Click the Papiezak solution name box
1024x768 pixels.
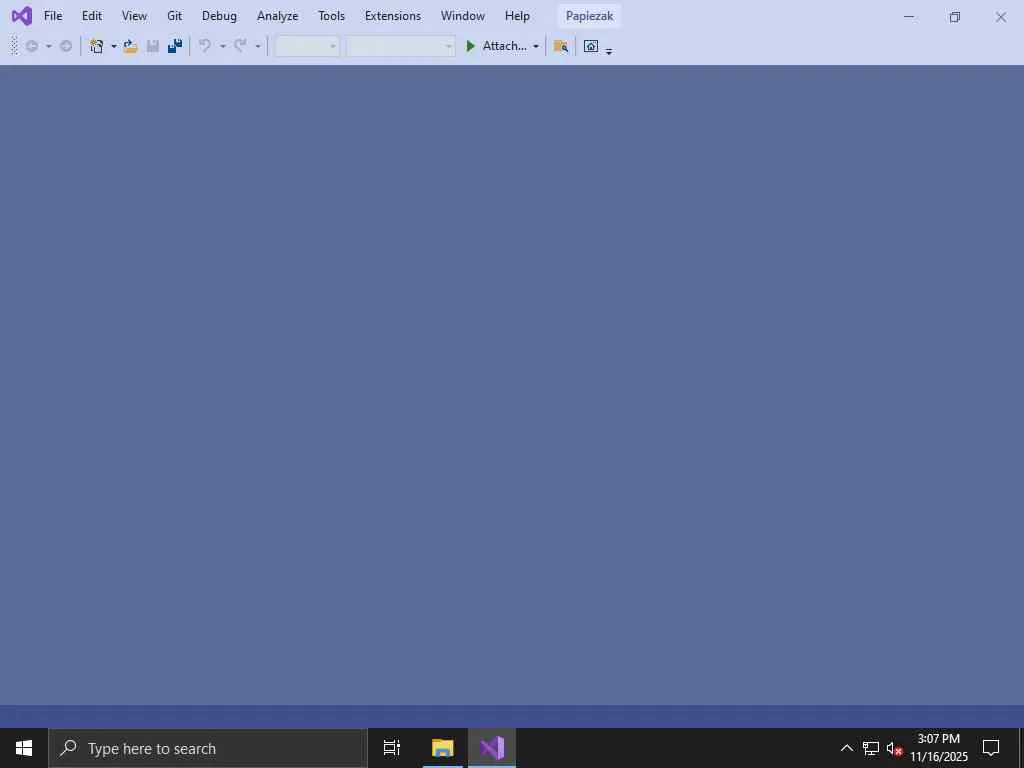click(x=589, y=16)
